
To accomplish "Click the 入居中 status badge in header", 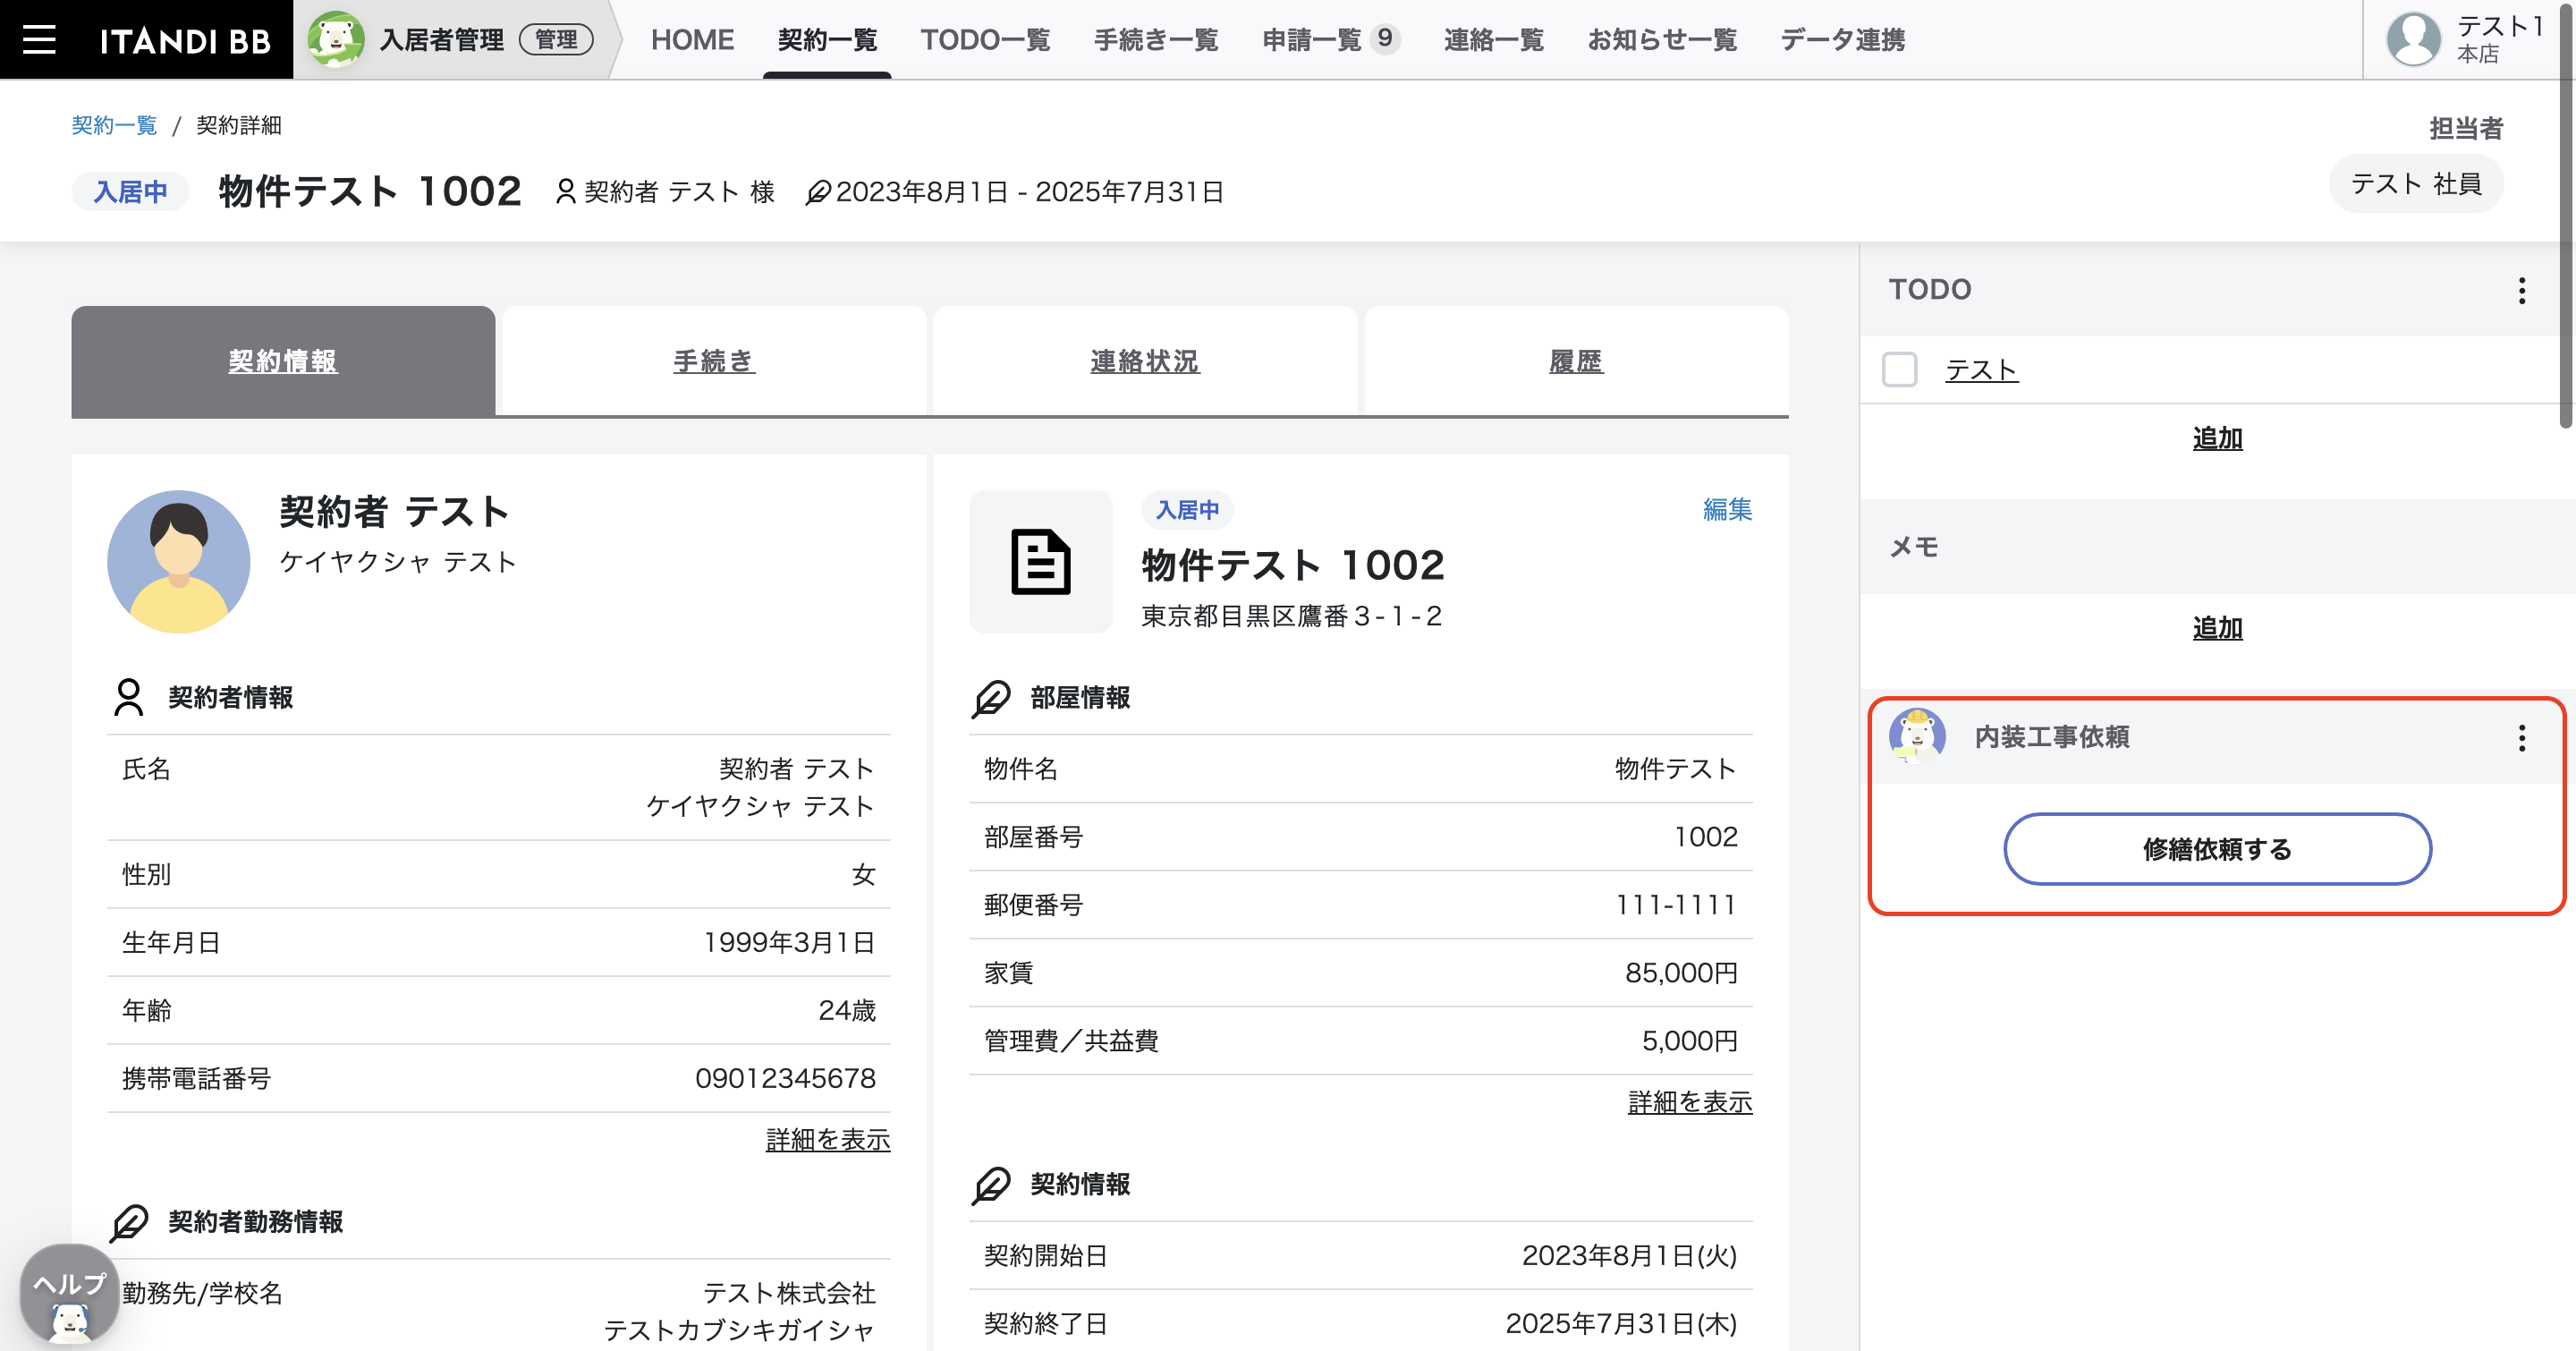I will point(130,191).
